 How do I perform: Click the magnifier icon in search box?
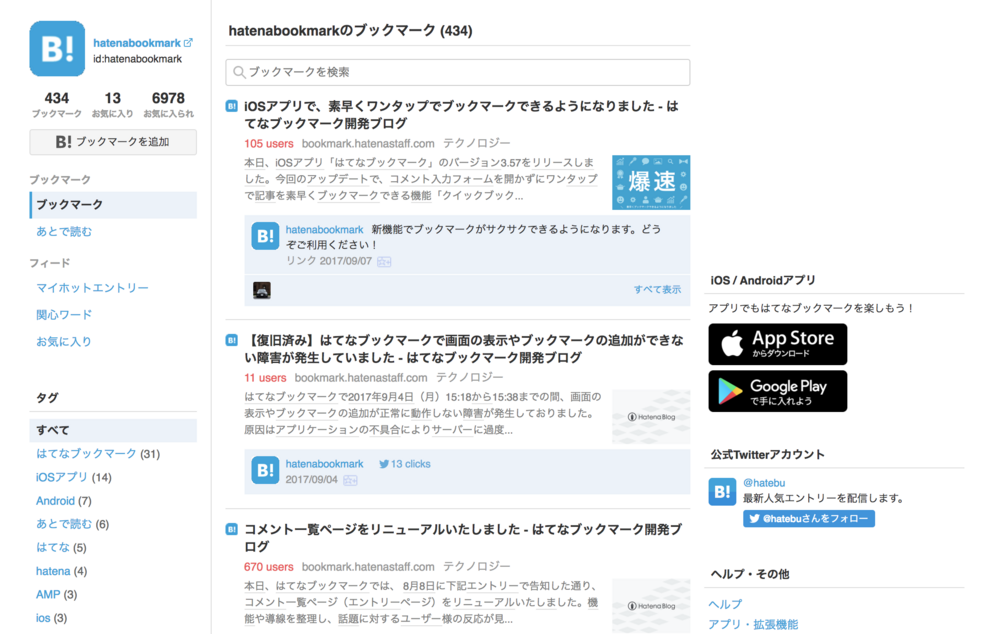[239, 72]
